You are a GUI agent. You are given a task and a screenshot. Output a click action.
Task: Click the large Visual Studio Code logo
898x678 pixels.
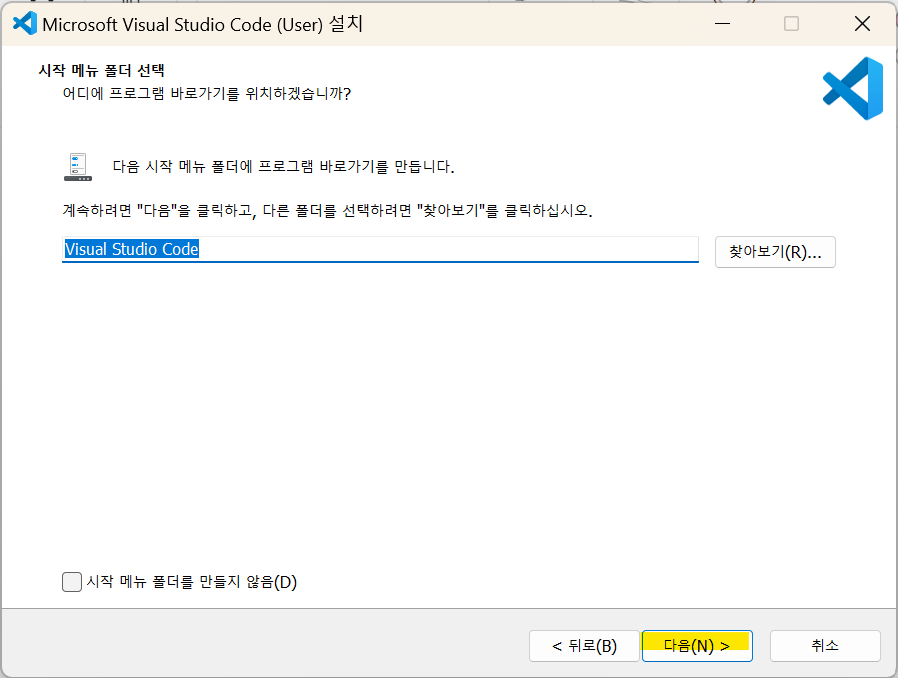[x=853, y=88]
